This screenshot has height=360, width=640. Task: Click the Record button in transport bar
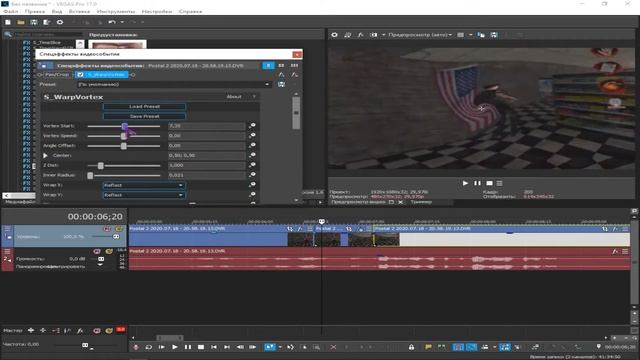[136, 347]
